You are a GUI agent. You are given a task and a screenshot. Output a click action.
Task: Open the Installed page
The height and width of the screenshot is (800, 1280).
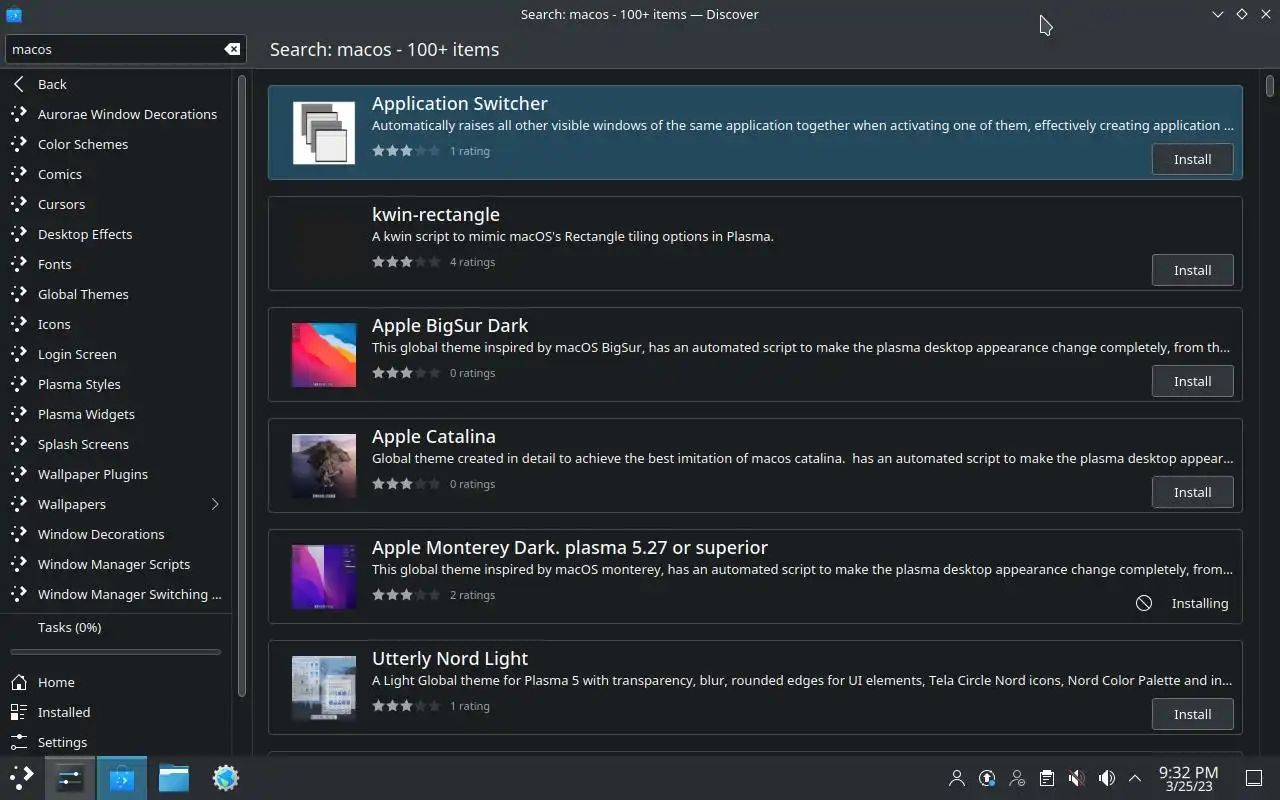point(116,712)
